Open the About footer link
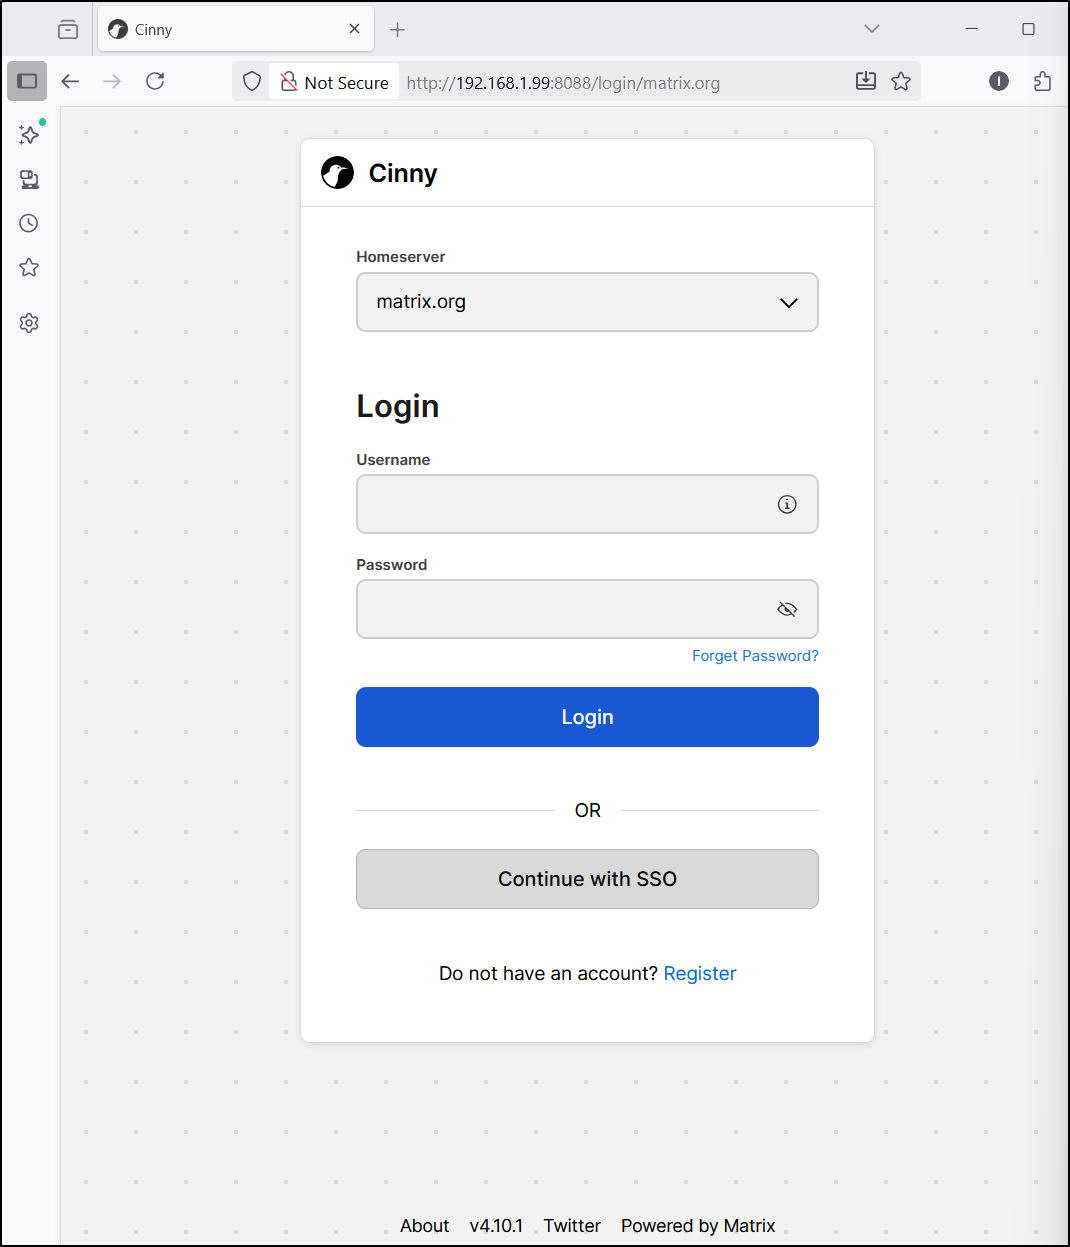Screen dimensions: 1070x1247 pos(424,1226)
